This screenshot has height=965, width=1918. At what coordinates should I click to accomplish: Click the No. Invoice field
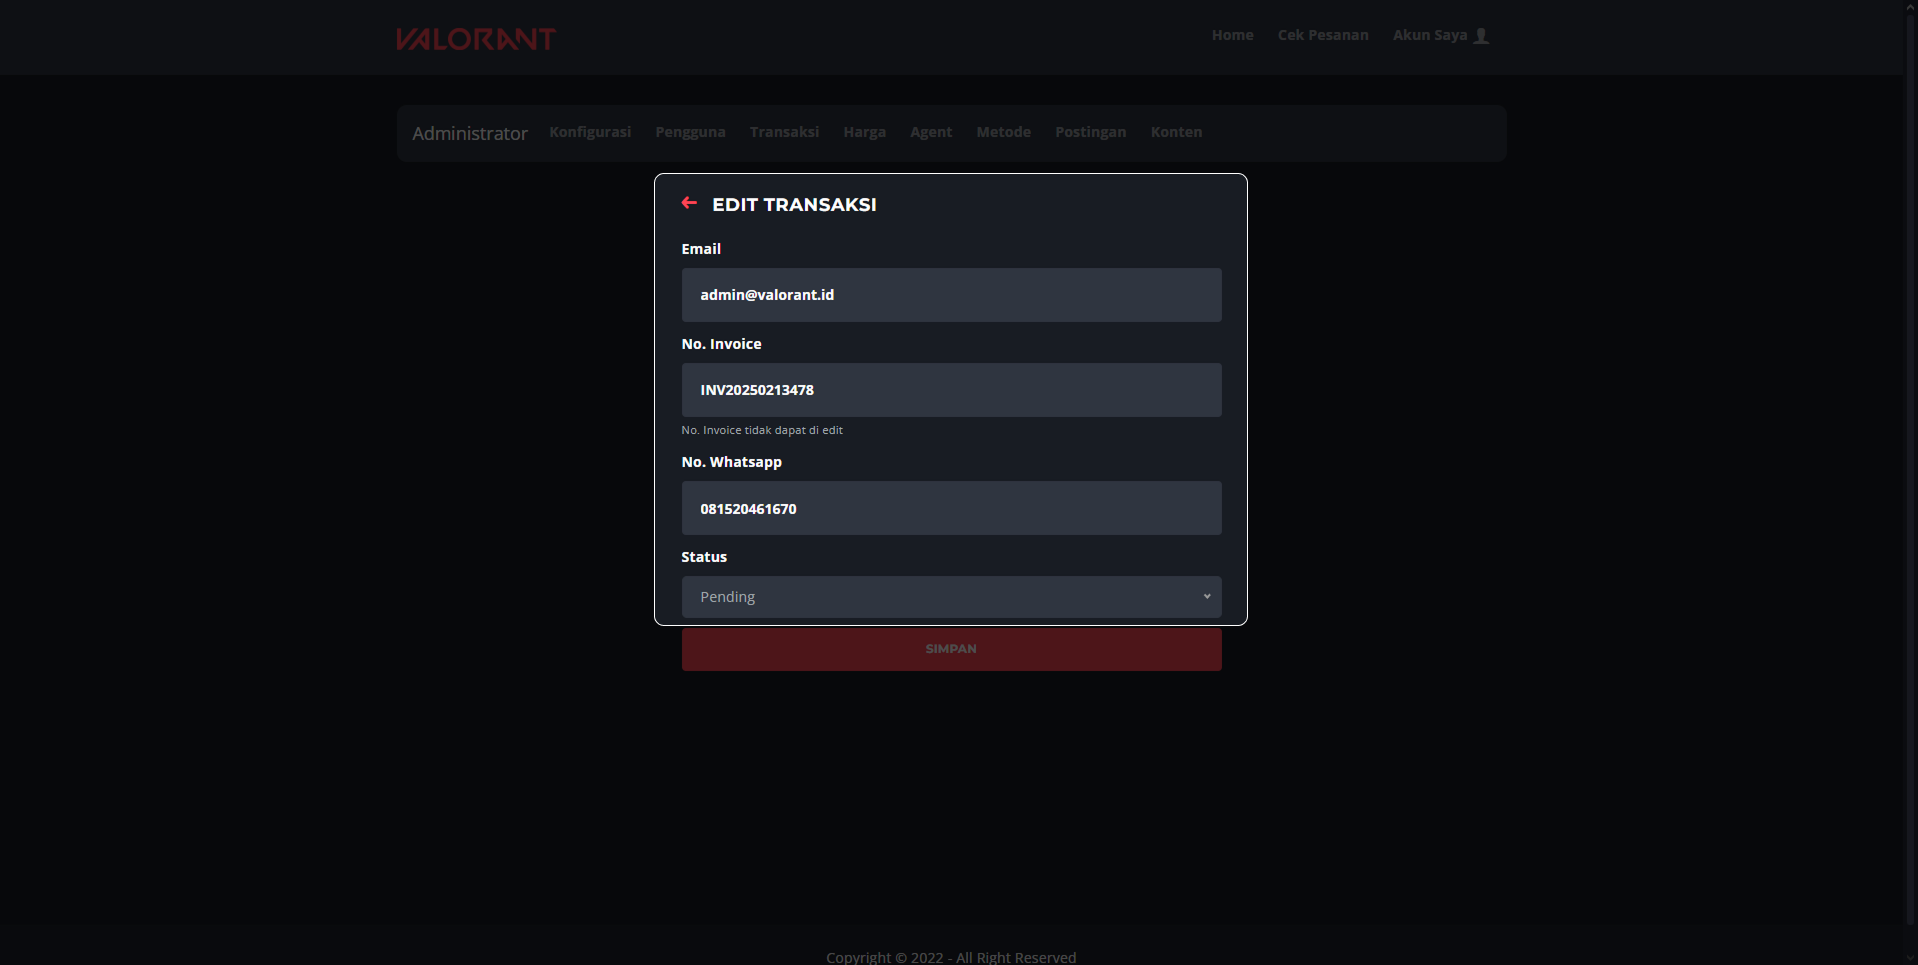coord(951,390)
